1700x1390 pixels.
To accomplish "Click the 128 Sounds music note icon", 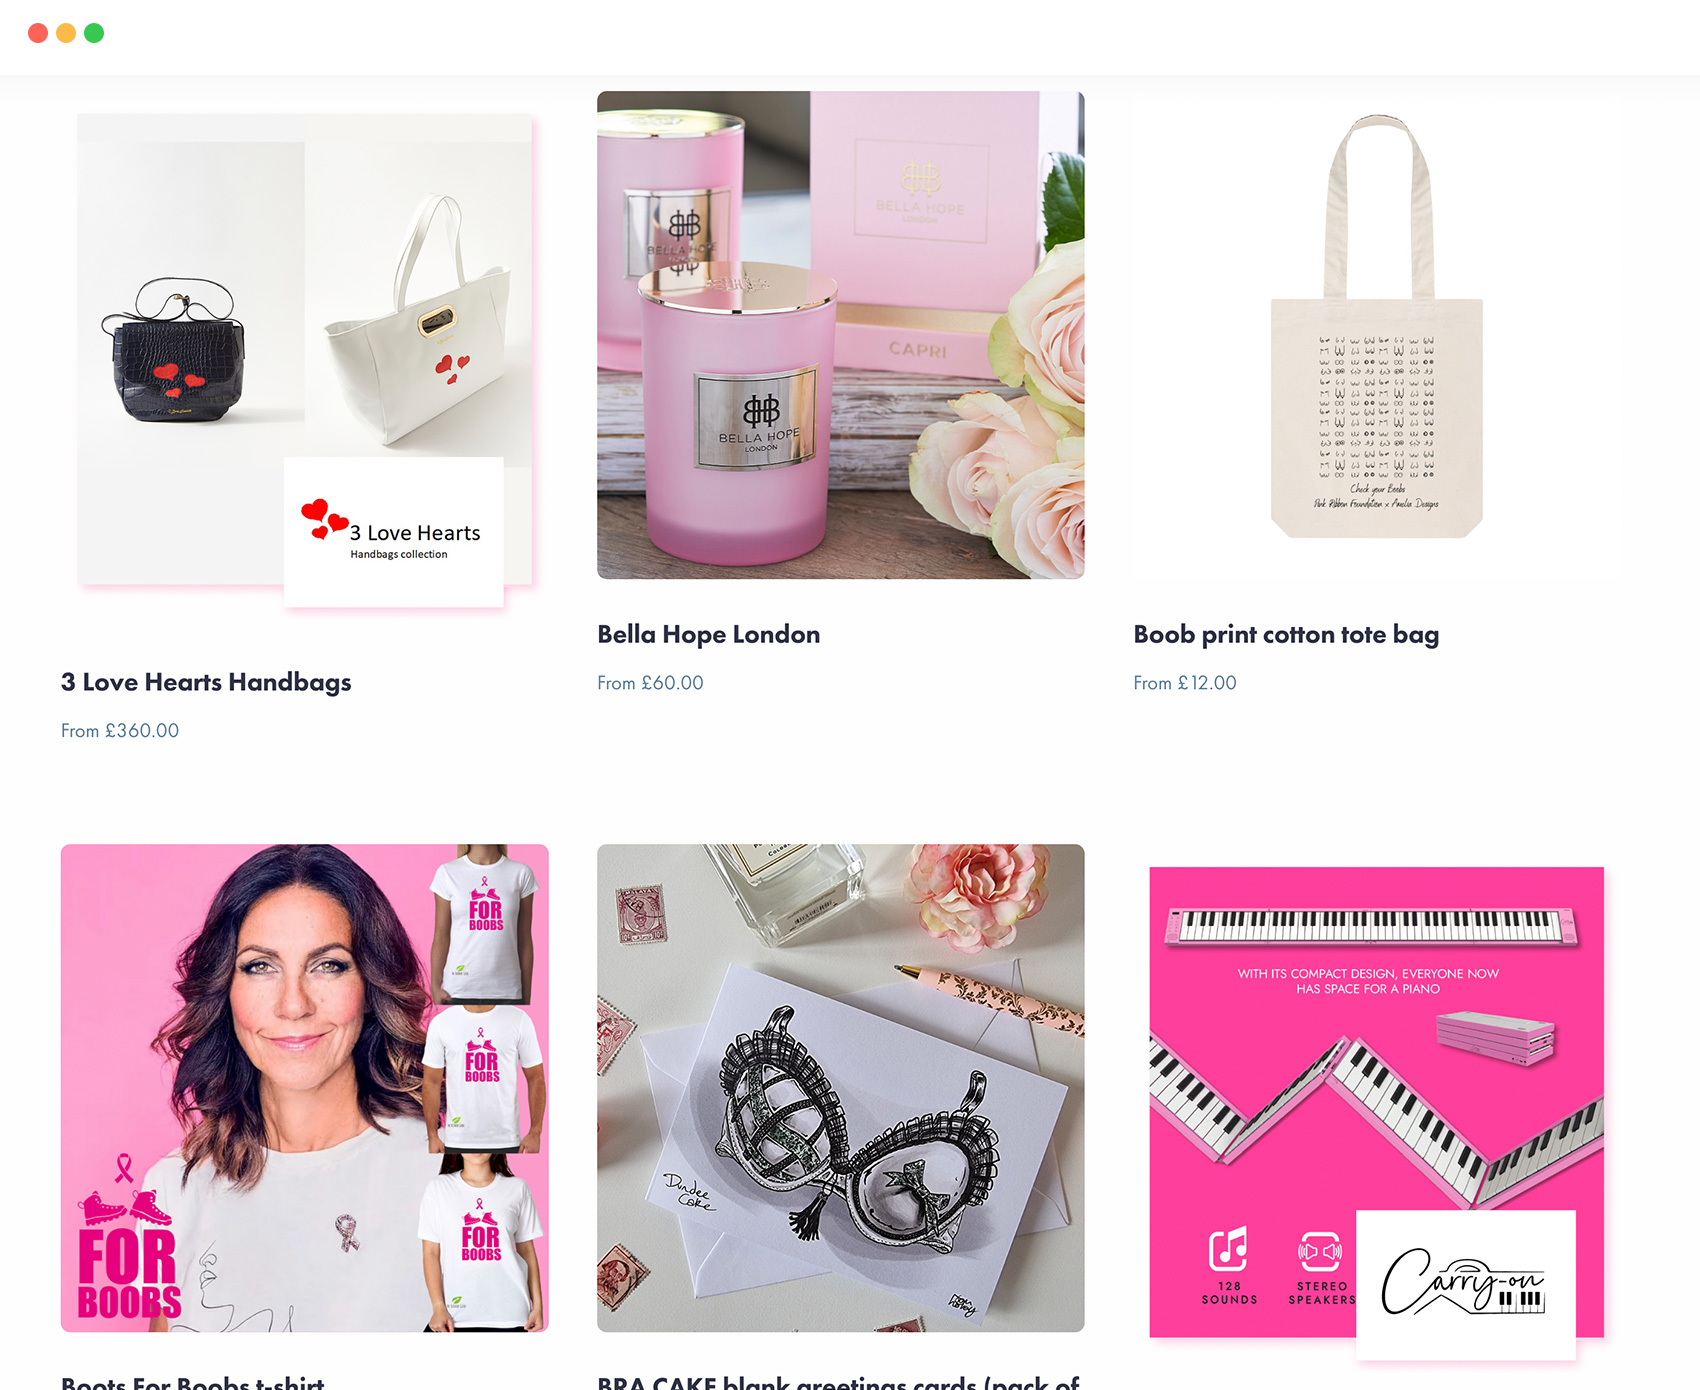I will pos(1229,1249).
